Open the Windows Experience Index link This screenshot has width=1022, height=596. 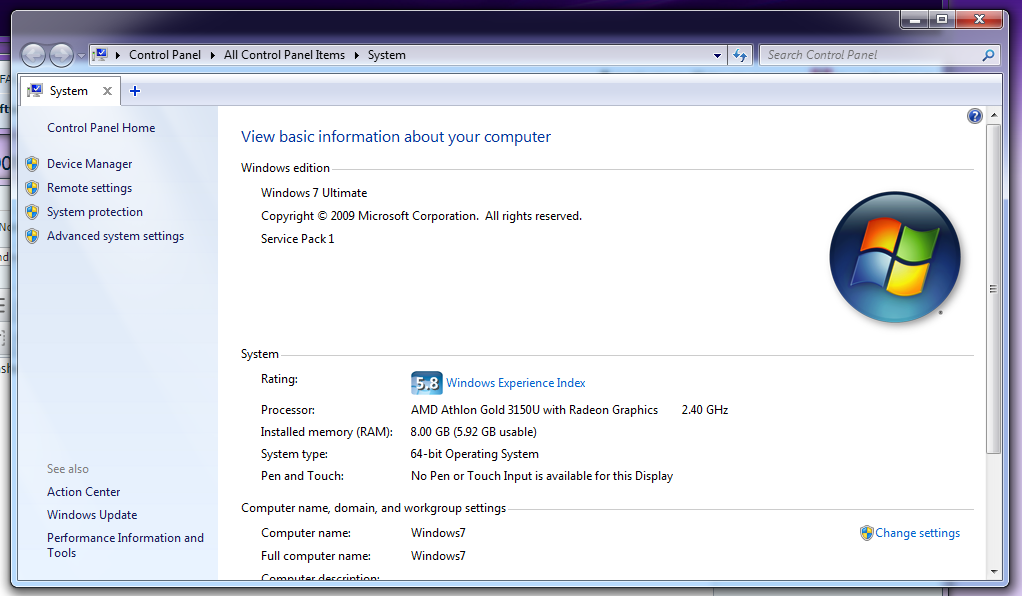515,383
